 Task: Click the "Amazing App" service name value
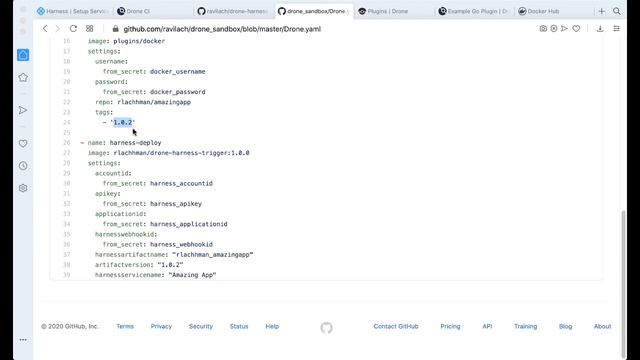192,275
